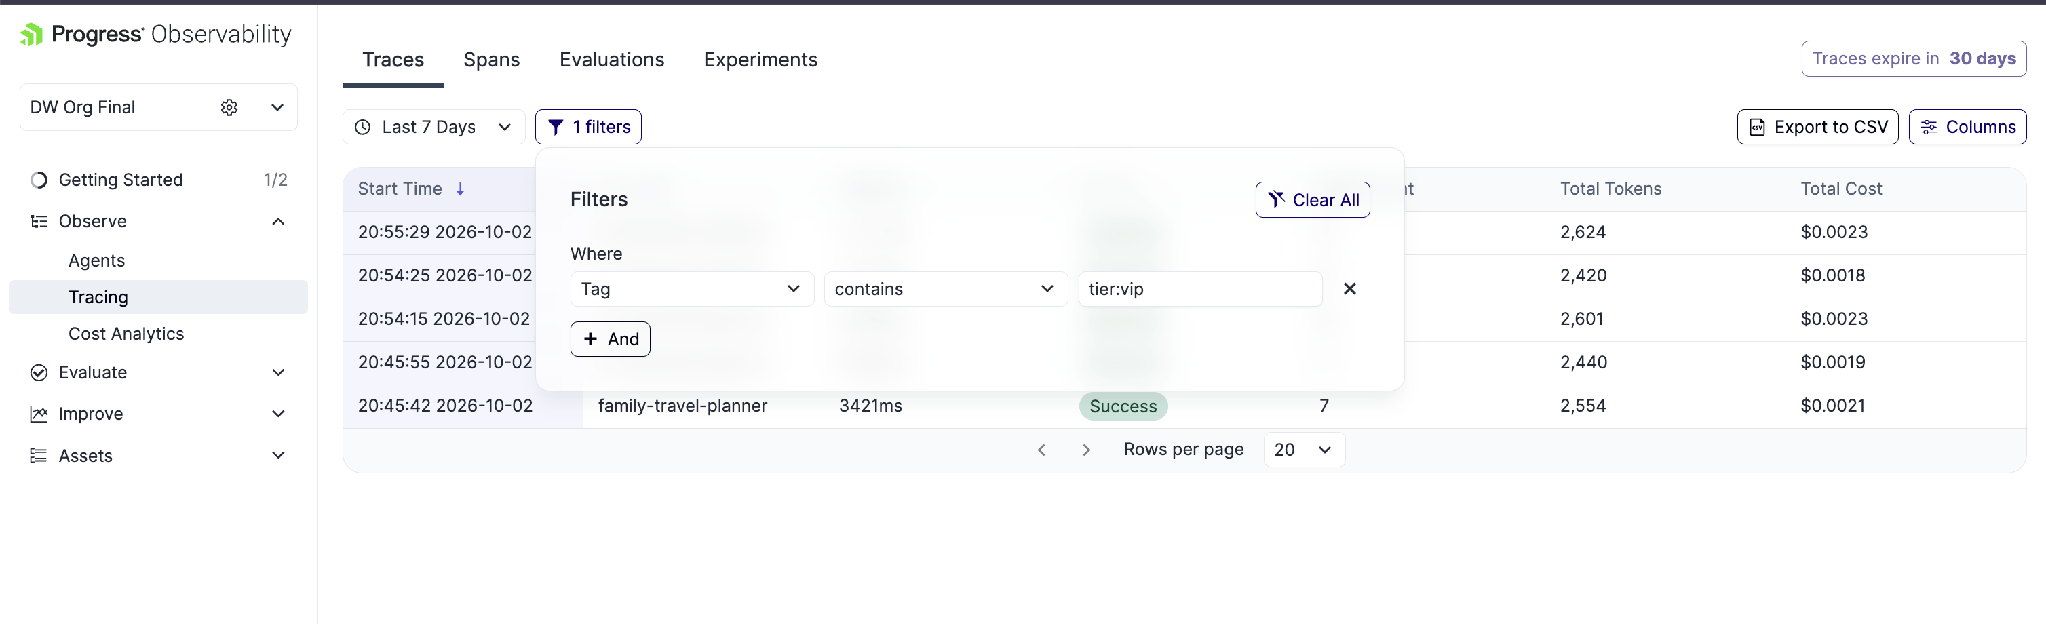Viewport: 2046px width, 624px height.
Task: Open the Columns settings button
Action: (x=1967, y=127)
